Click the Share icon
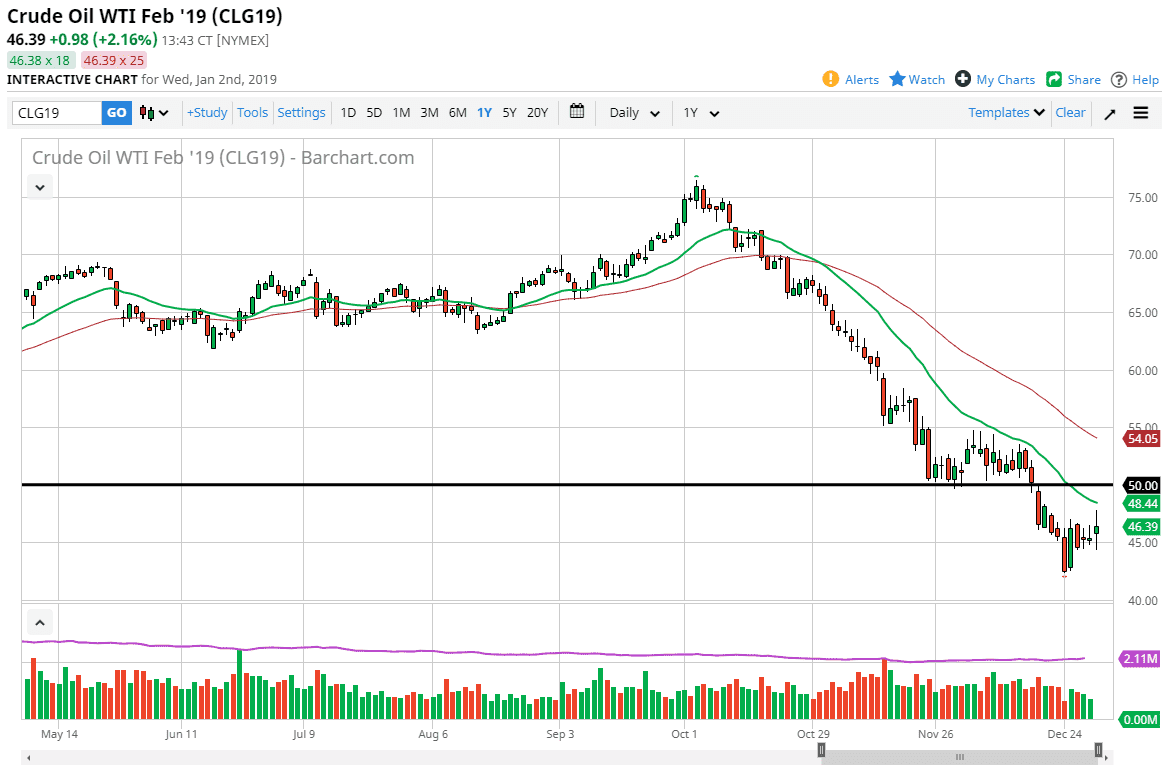This screenshot has height=773, width=1171. click(1054, 79)
